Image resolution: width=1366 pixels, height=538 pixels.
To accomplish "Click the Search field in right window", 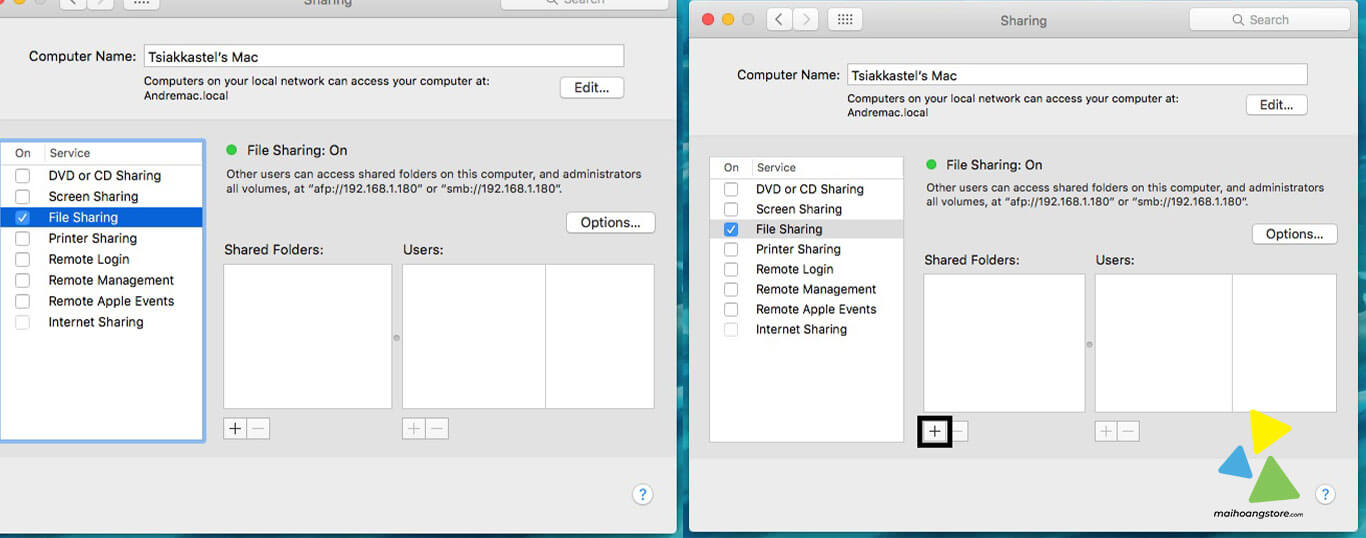I will click(1269, 19).
